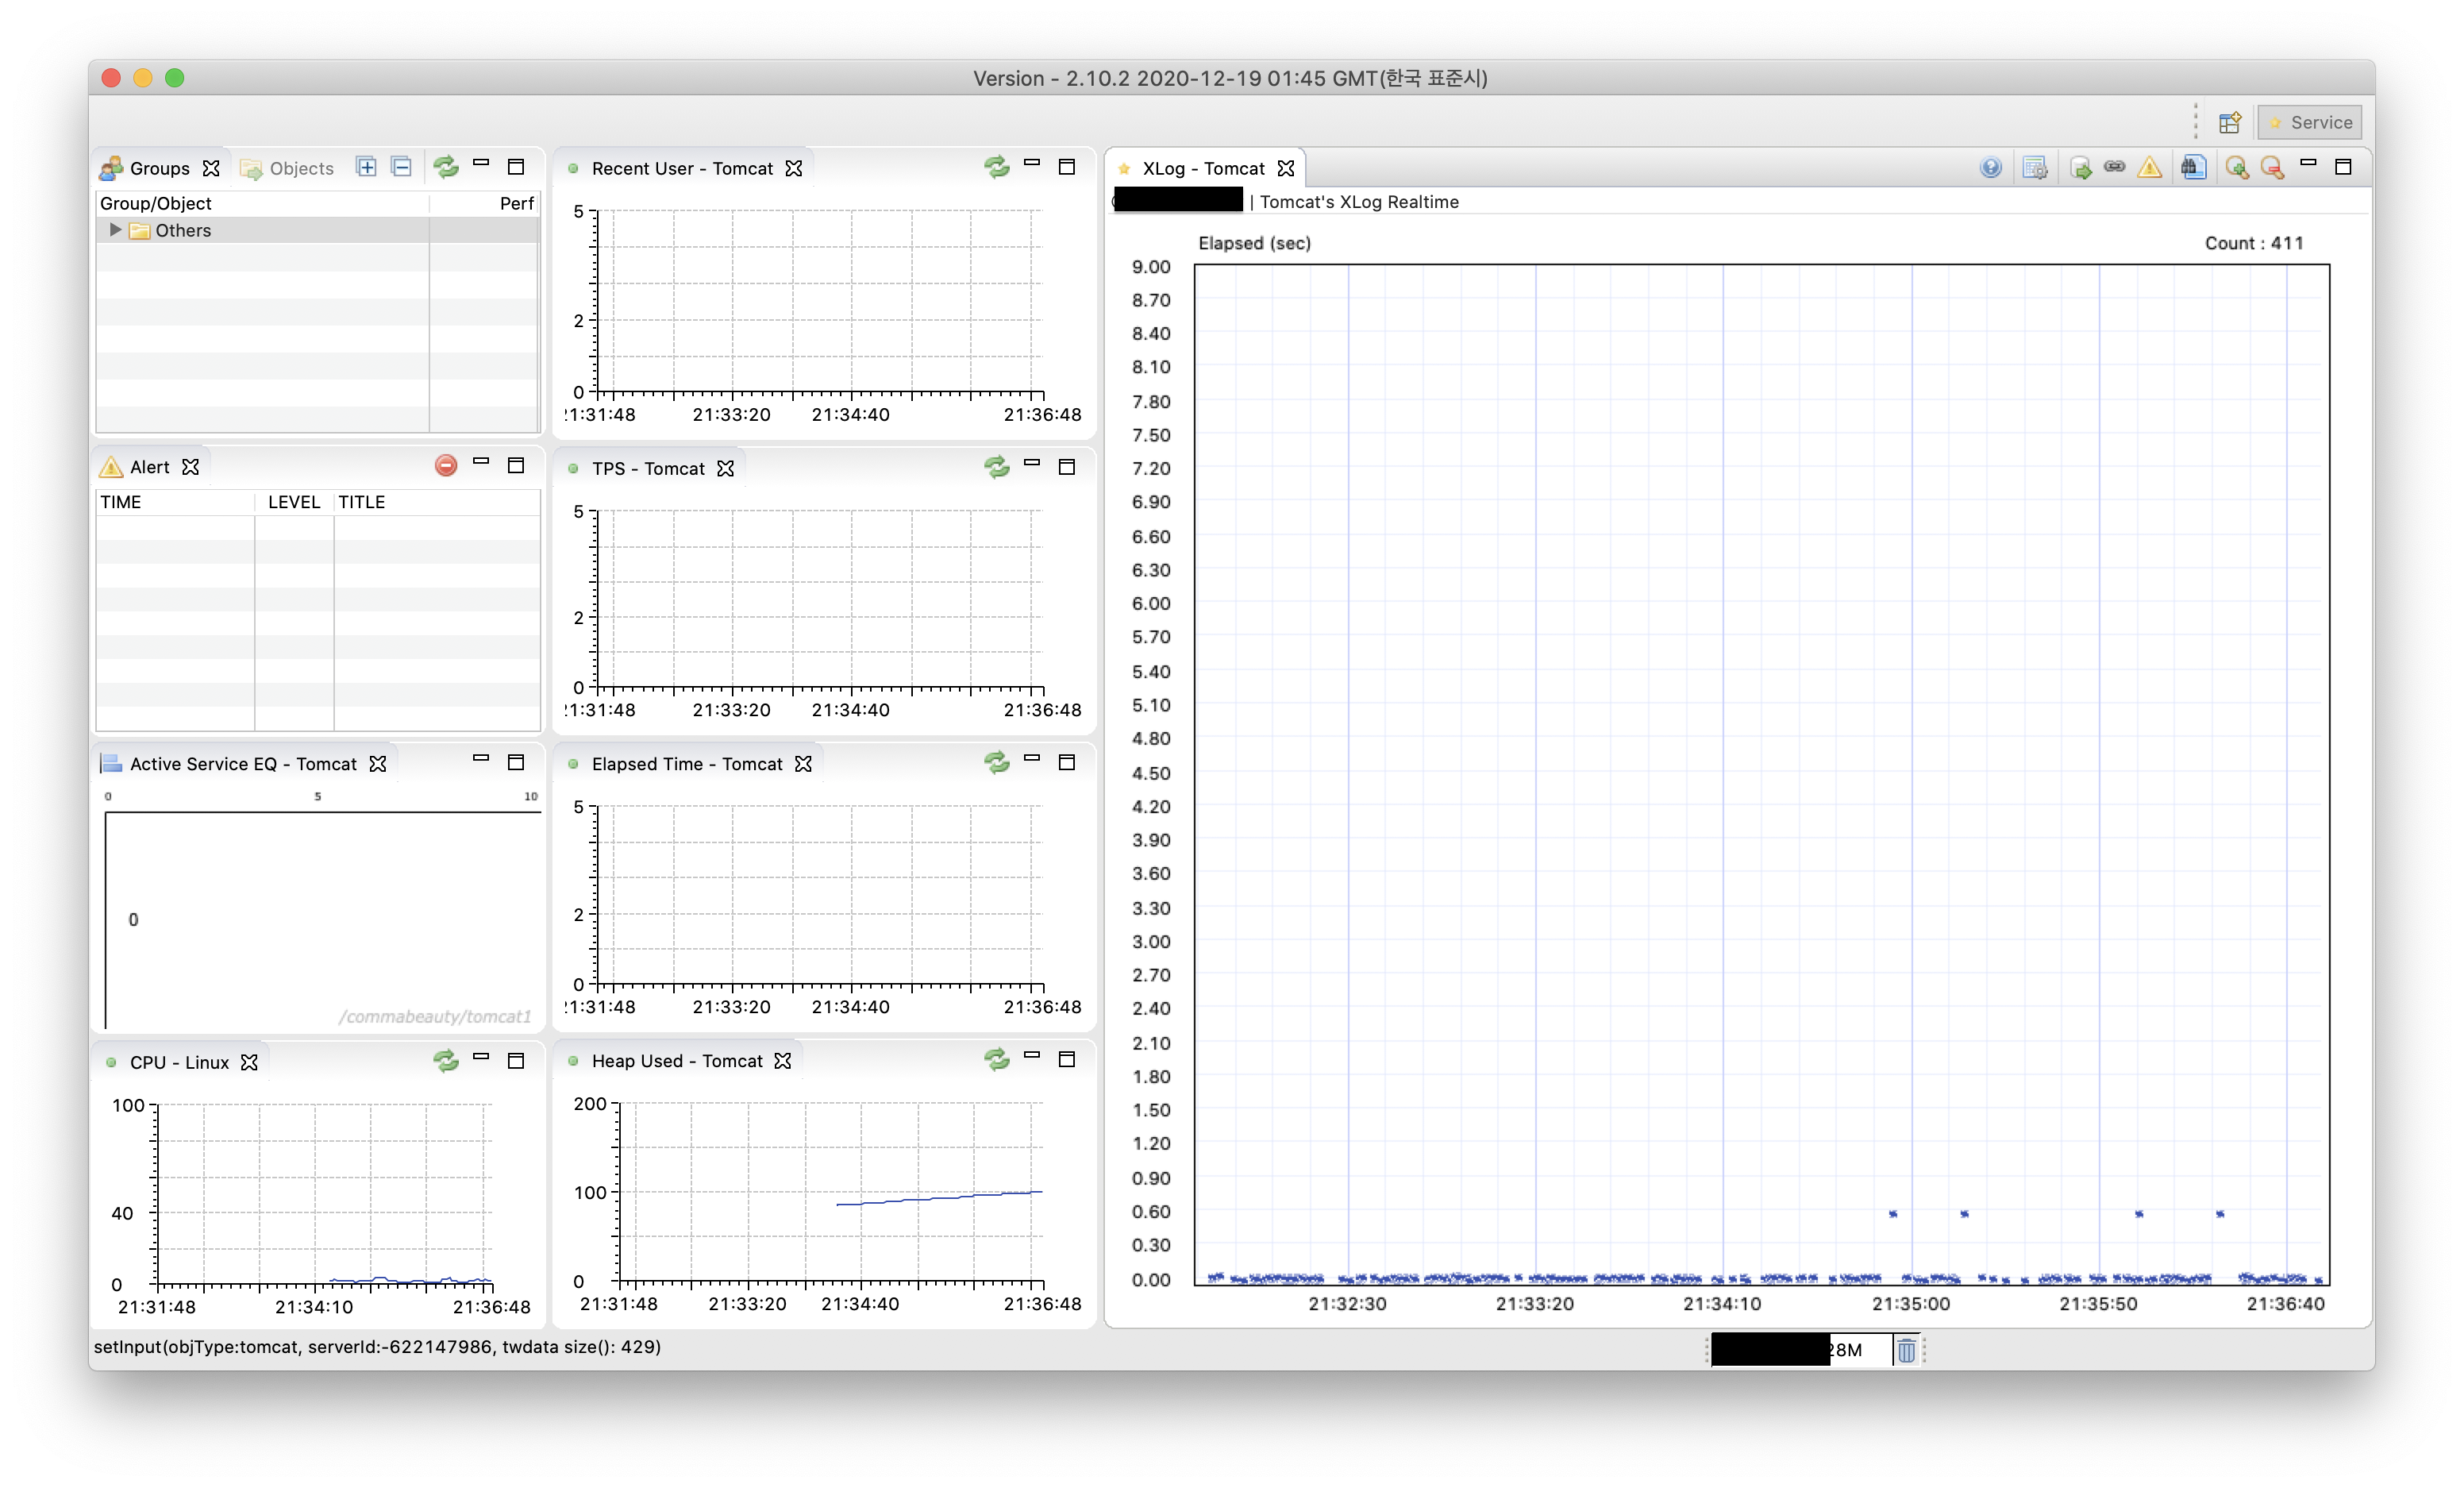Switch to the Objects tab
This screenshot has height=1488, width=2464.
coord(288,168)
